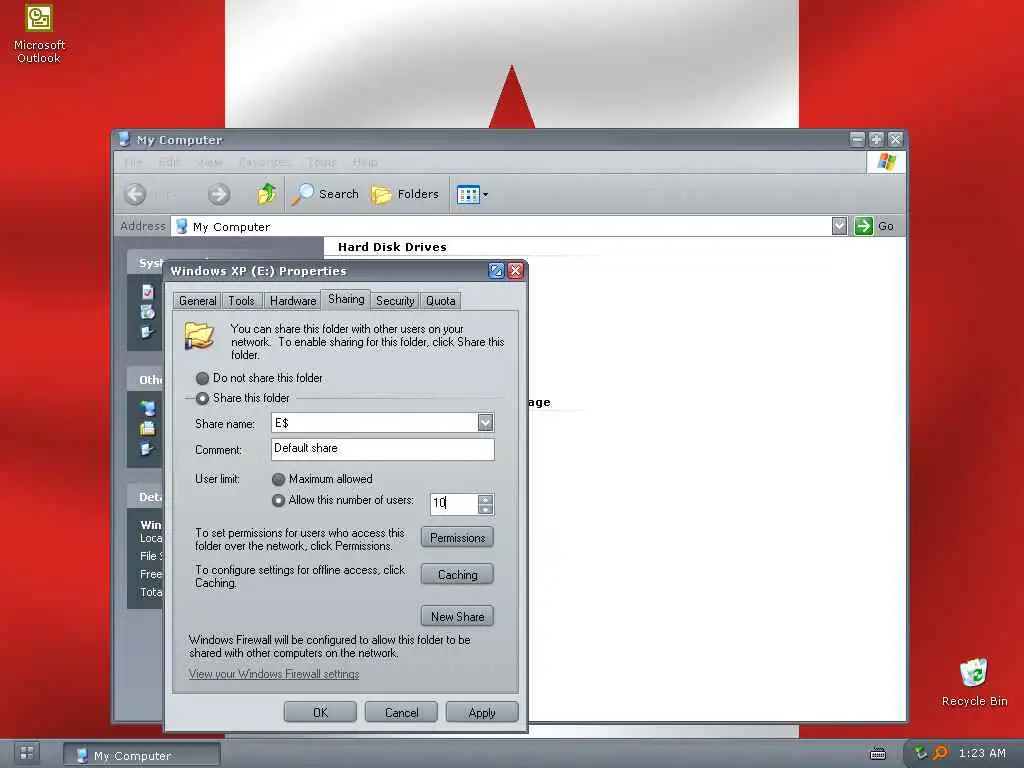Click the Comment text field
The height and width of the screenshot is (768, 1024).
click(383, 449)
